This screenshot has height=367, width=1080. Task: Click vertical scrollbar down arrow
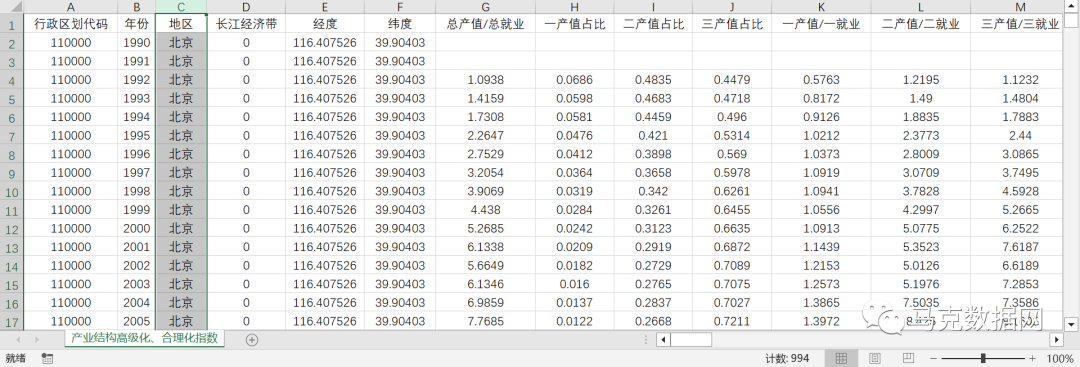1071,324
